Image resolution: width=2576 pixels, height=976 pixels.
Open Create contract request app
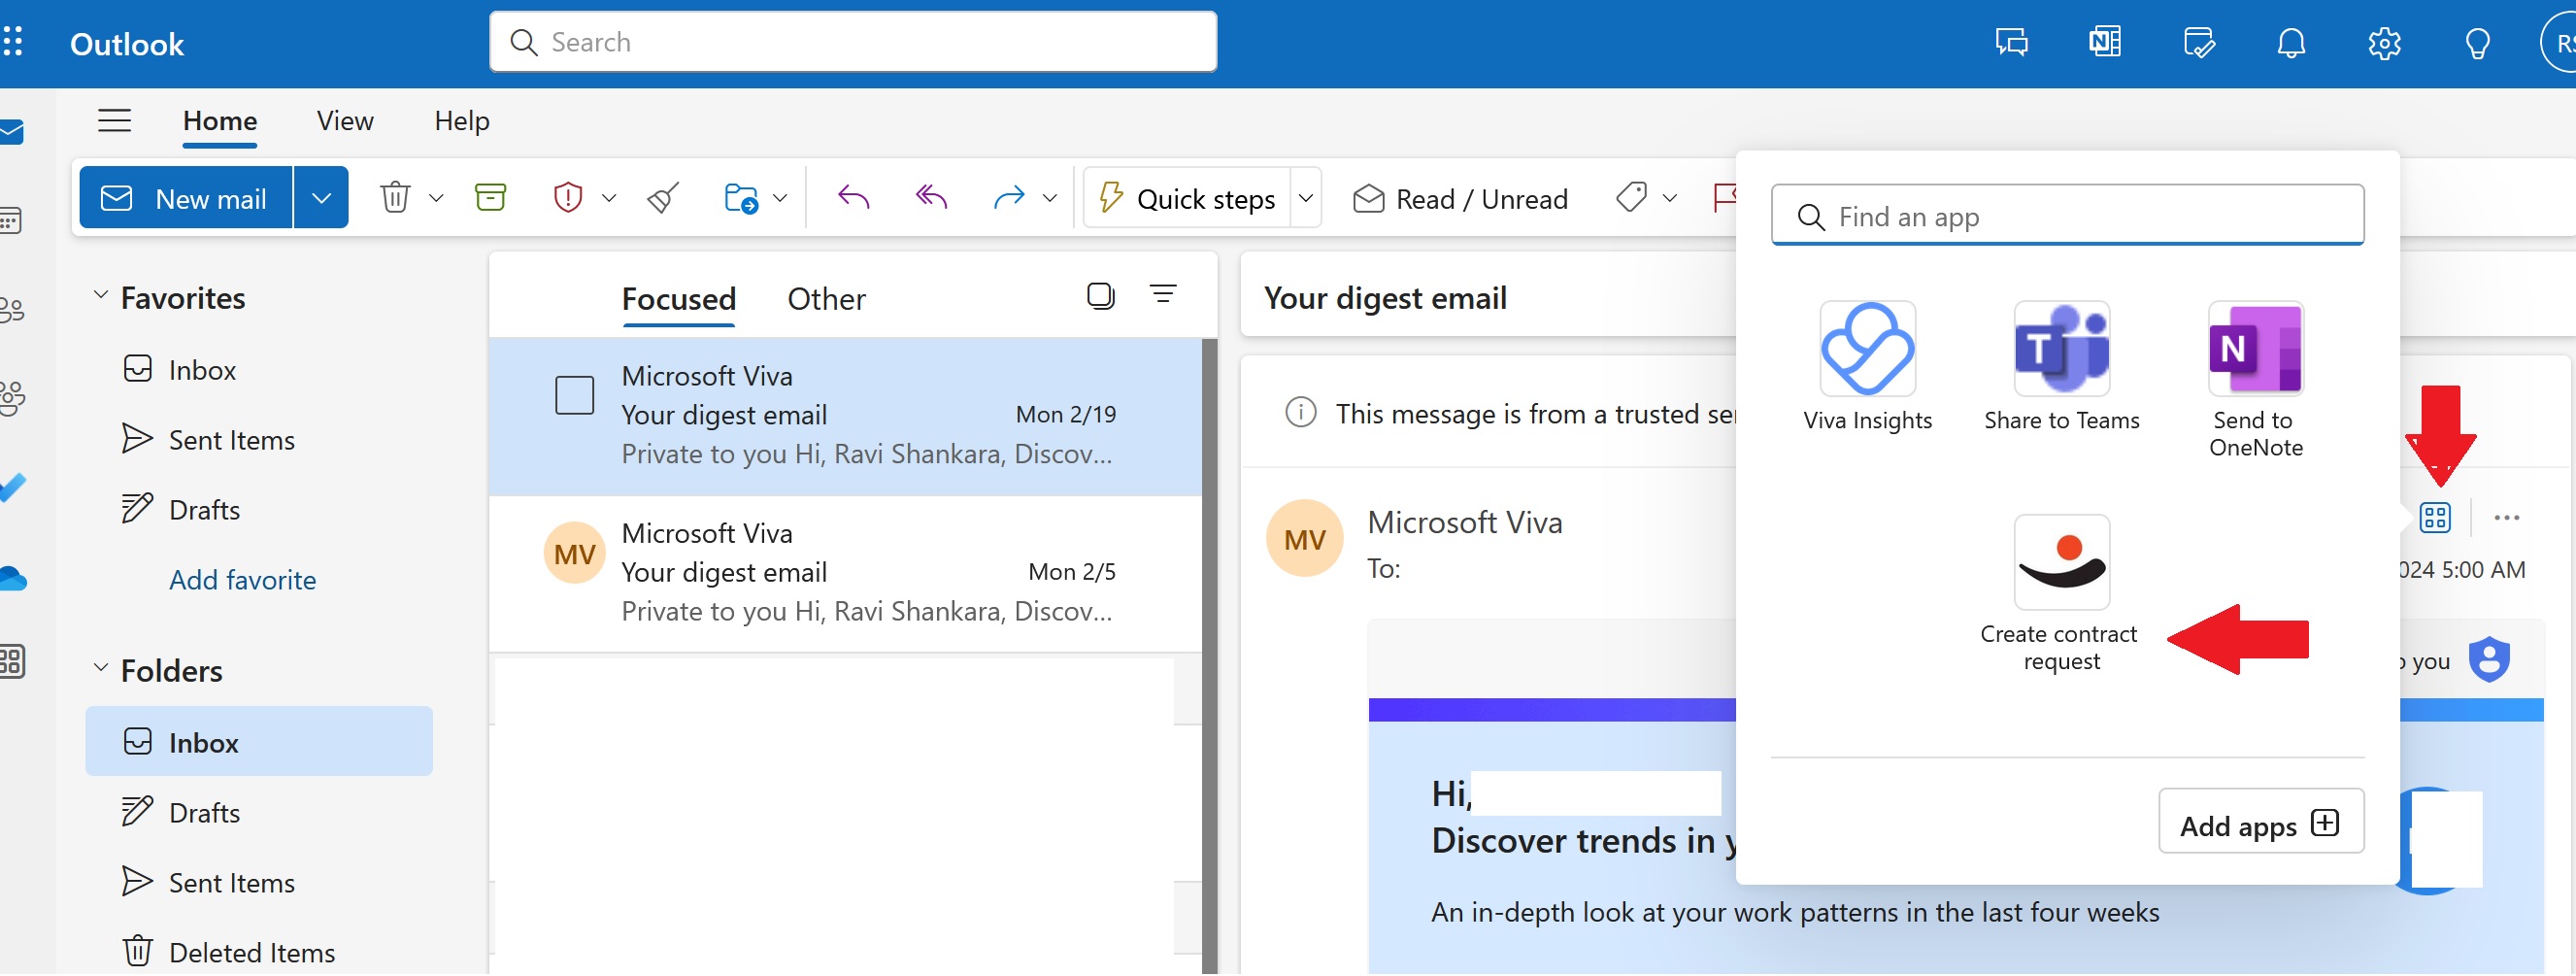pyautogui.click(x=2060, y=595)
